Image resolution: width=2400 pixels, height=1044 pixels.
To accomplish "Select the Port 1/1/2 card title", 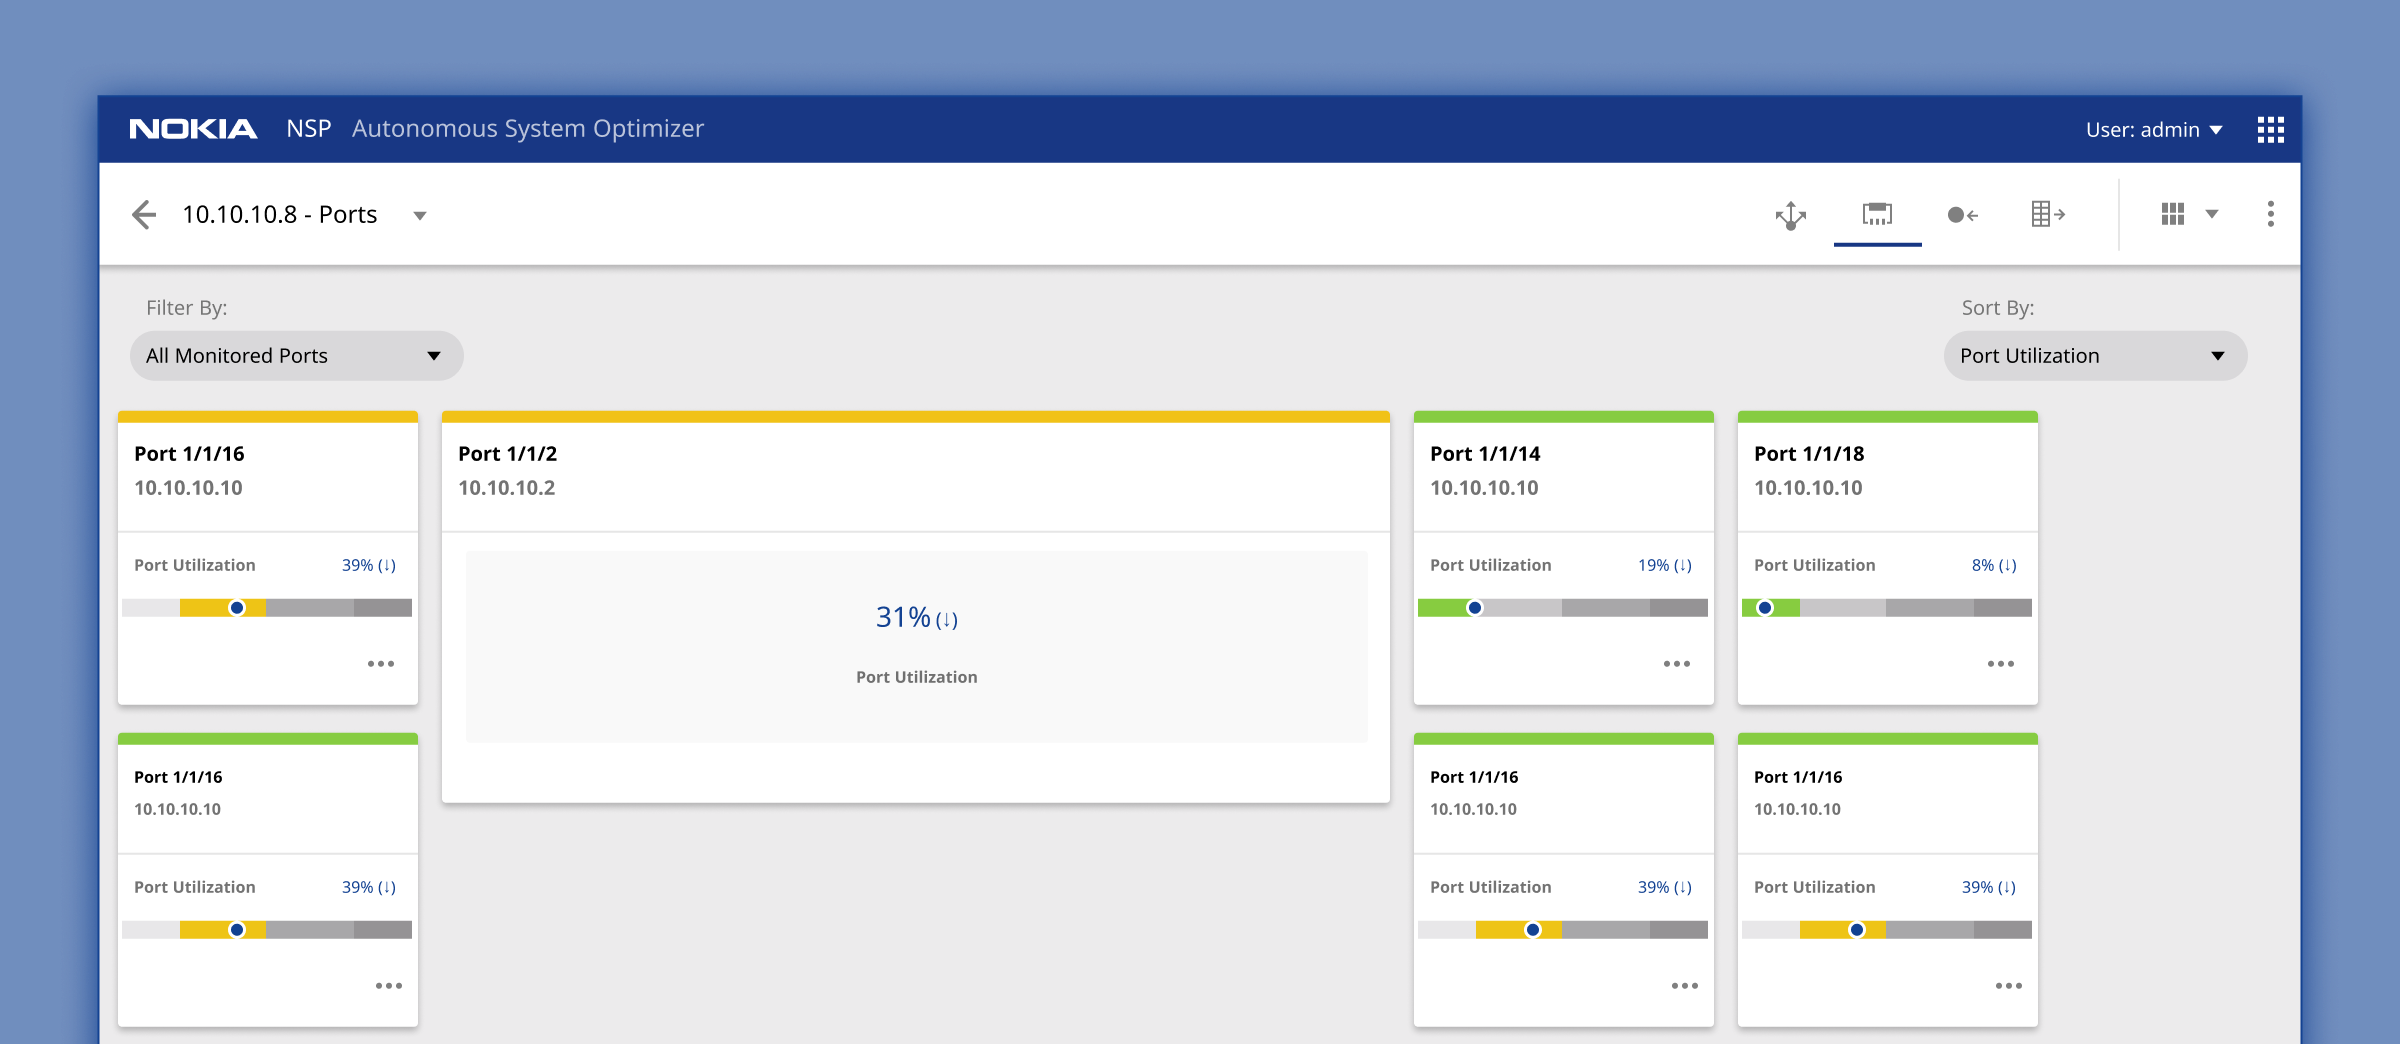I will tap(508, 454).
